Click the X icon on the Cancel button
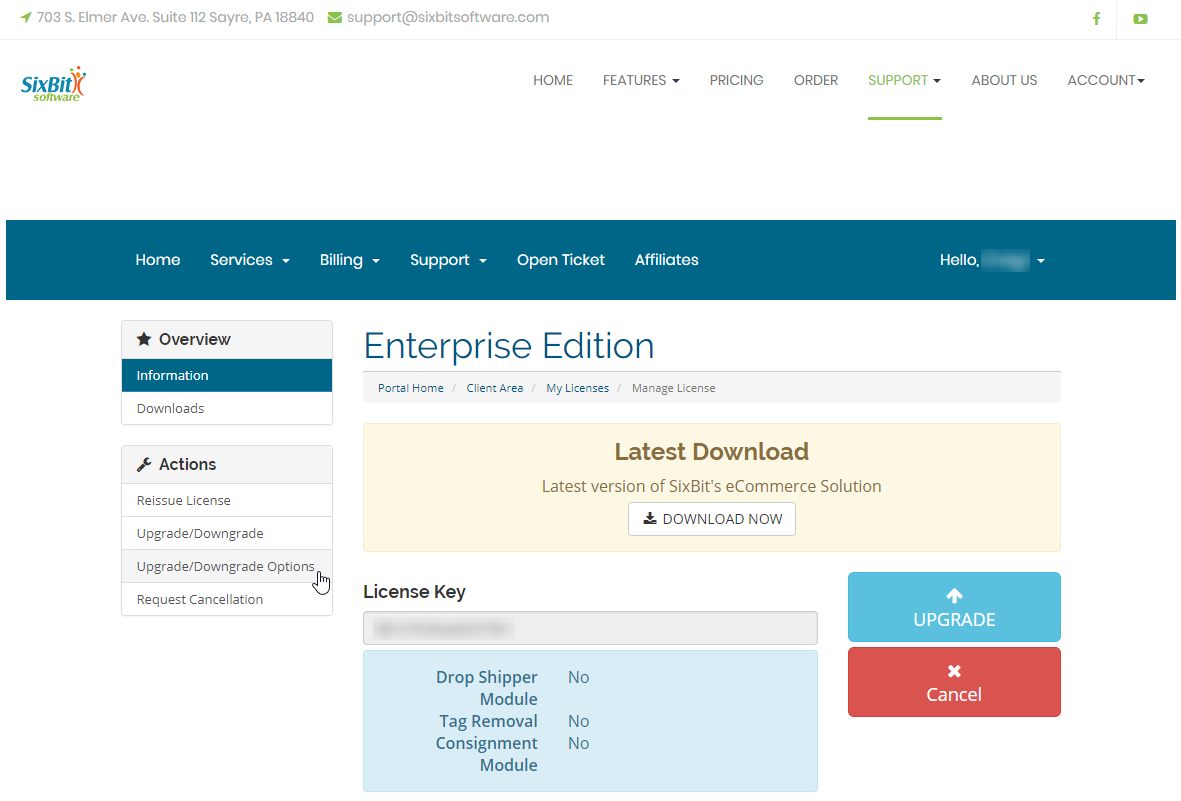Image resolution: width=1181 pixels, height=801 pixels. click(954, 671)
